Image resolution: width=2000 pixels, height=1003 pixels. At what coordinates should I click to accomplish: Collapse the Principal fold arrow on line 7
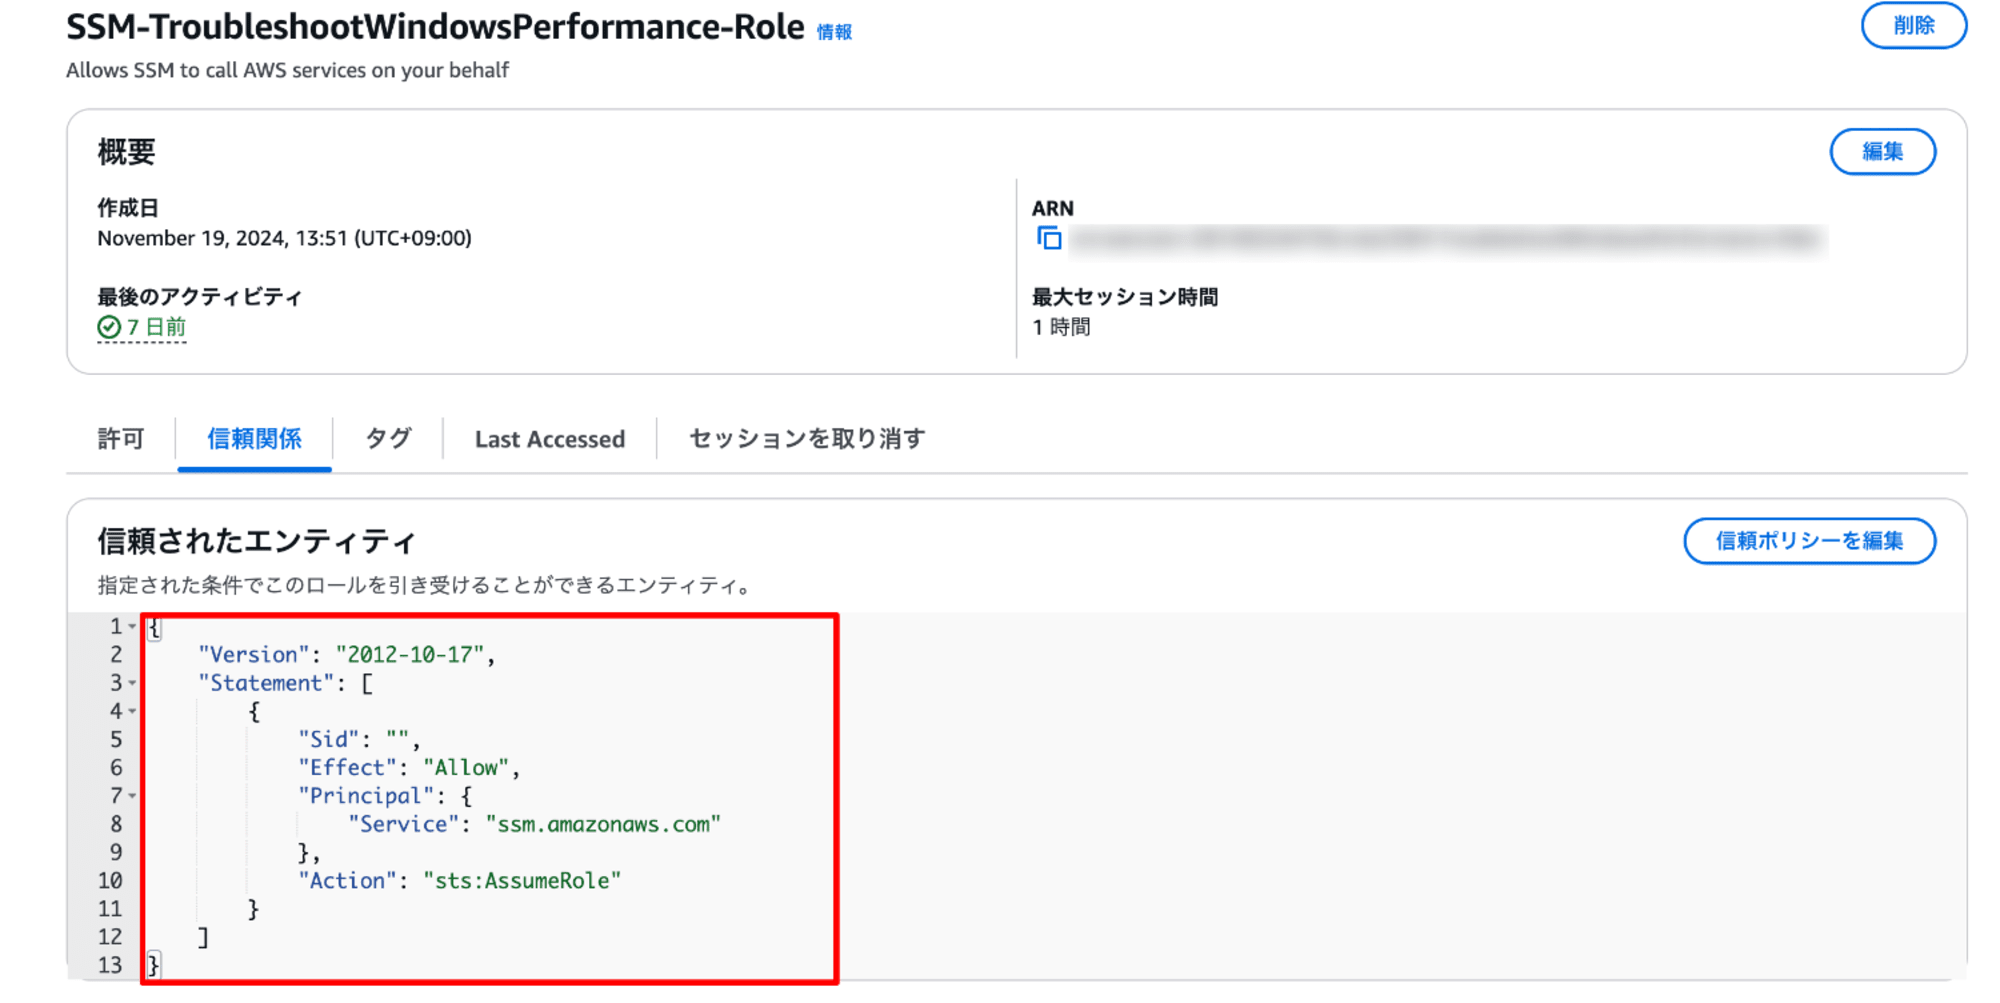(x=132, y=796)
